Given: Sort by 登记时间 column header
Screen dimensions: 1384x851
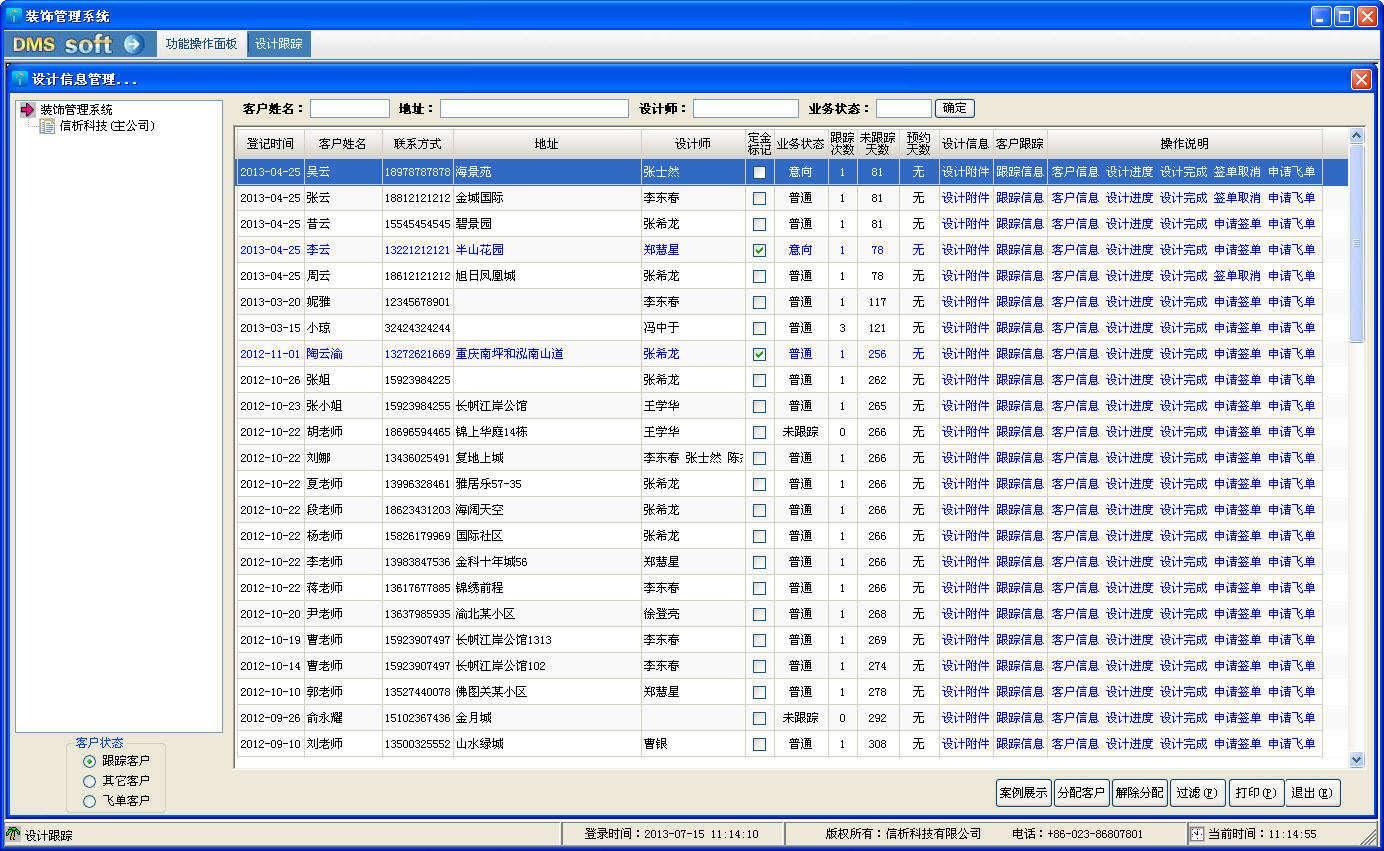Looking at the screenshot, I should (x=268, y=144).
